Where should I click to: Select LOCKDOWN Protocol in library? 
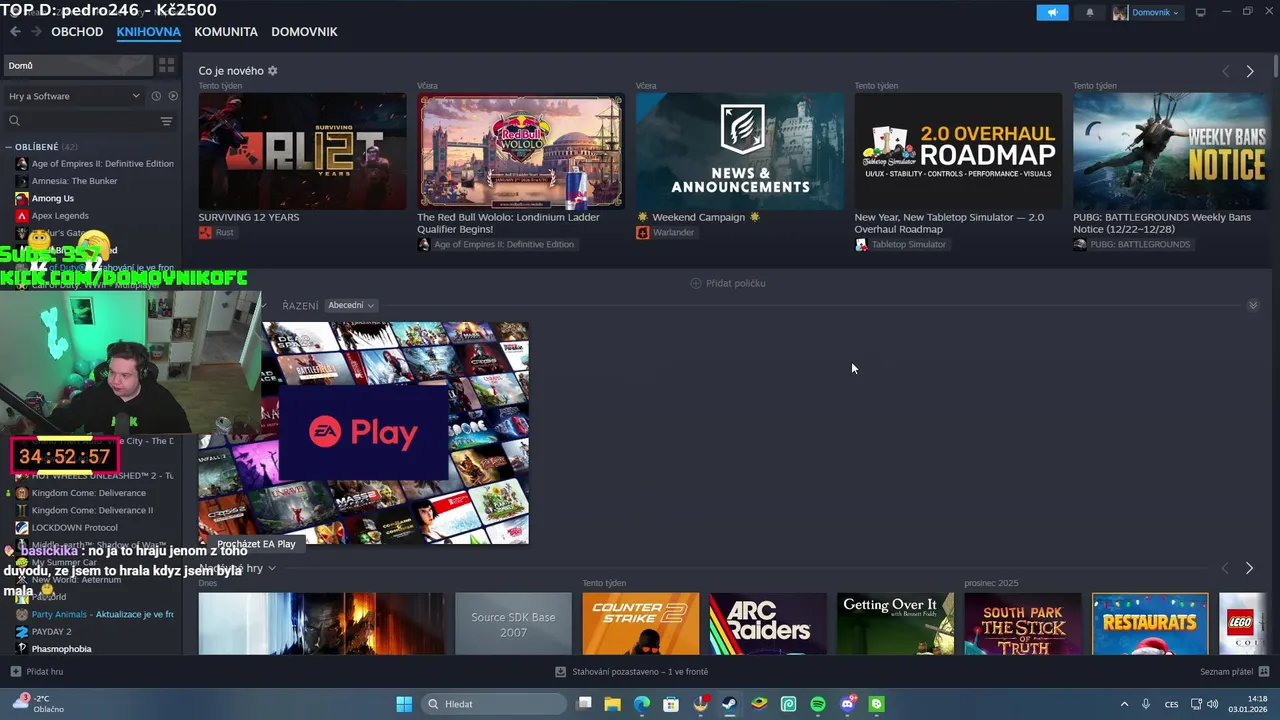point(66,527)
